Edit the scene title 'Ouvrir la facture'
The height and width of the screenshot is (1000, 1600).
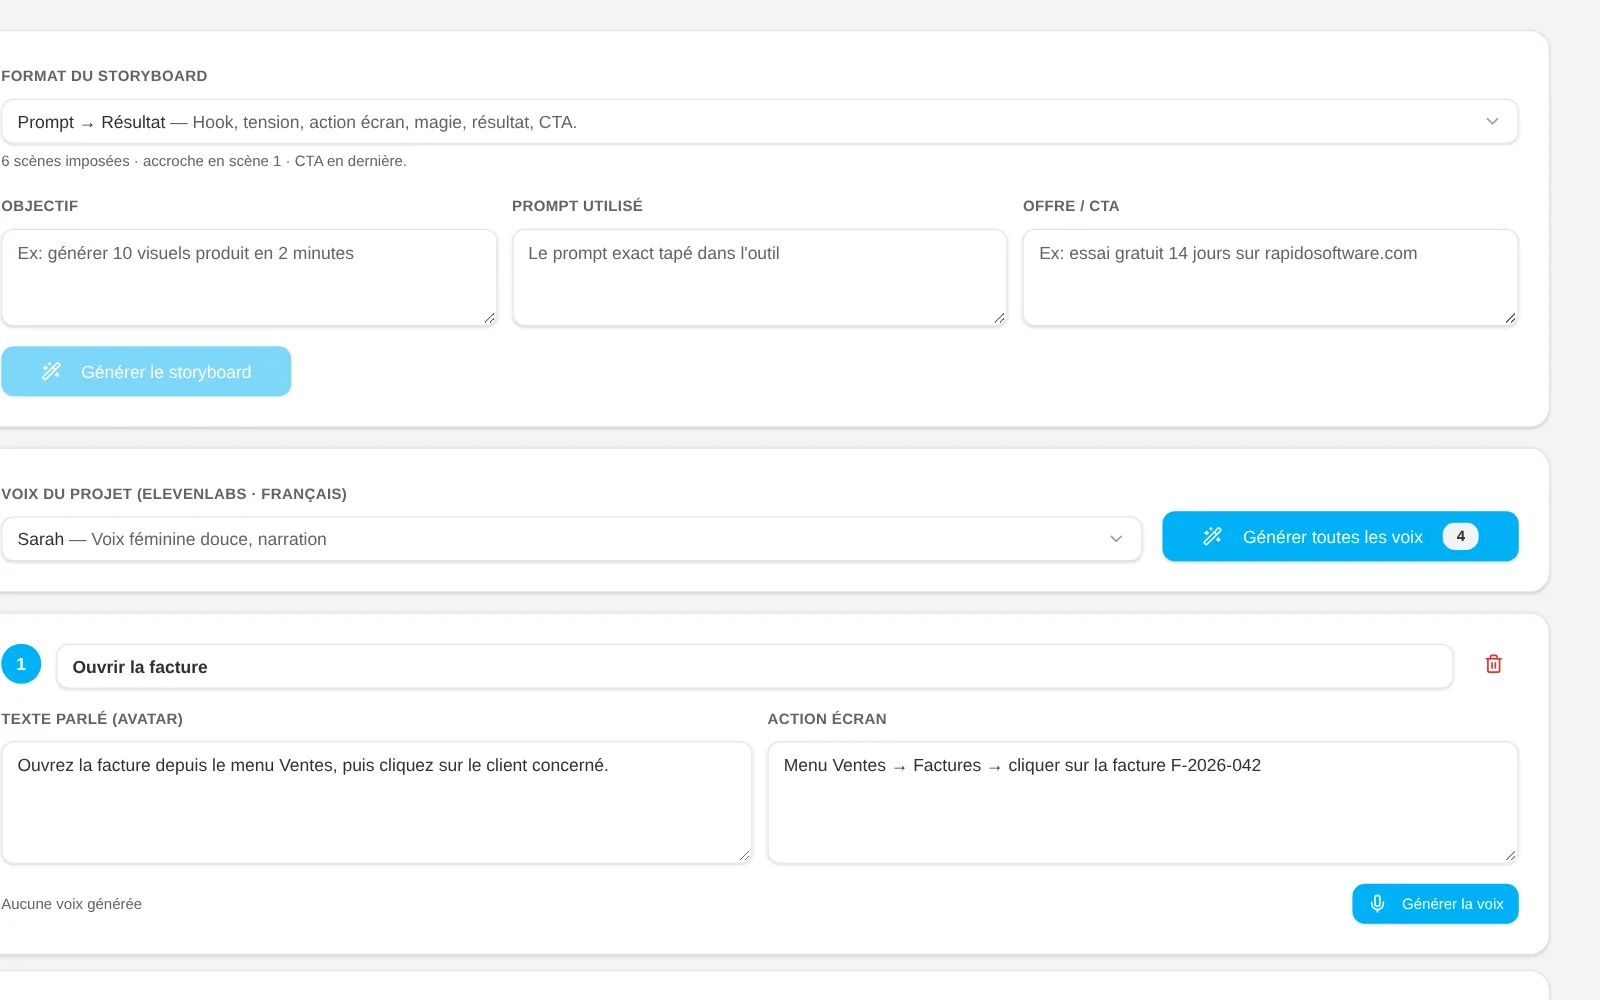755,667
